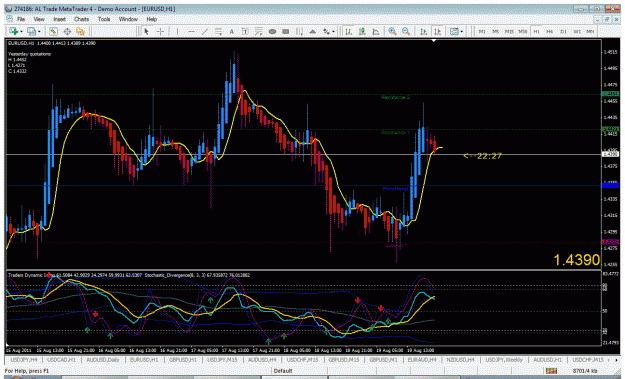Open the Profiles toolbar icon
Screen dimensions: 625x379
tap(31, 31)
